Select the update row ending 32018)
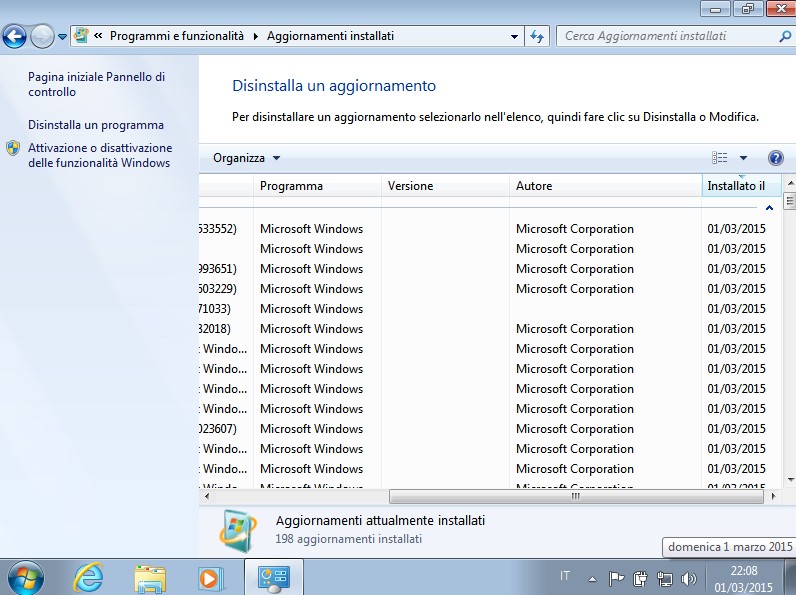796x595 pixels. (490, 329)
